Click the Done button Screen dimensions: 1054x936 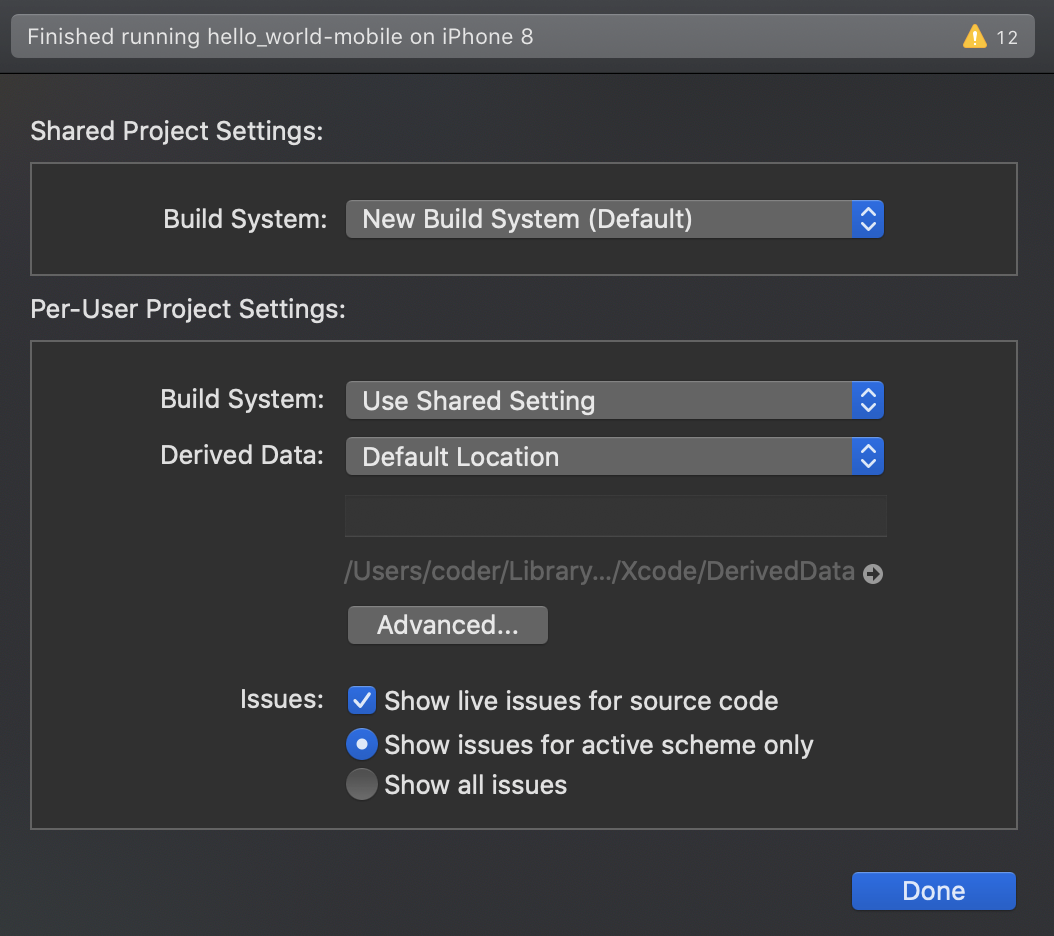(933, 891)
